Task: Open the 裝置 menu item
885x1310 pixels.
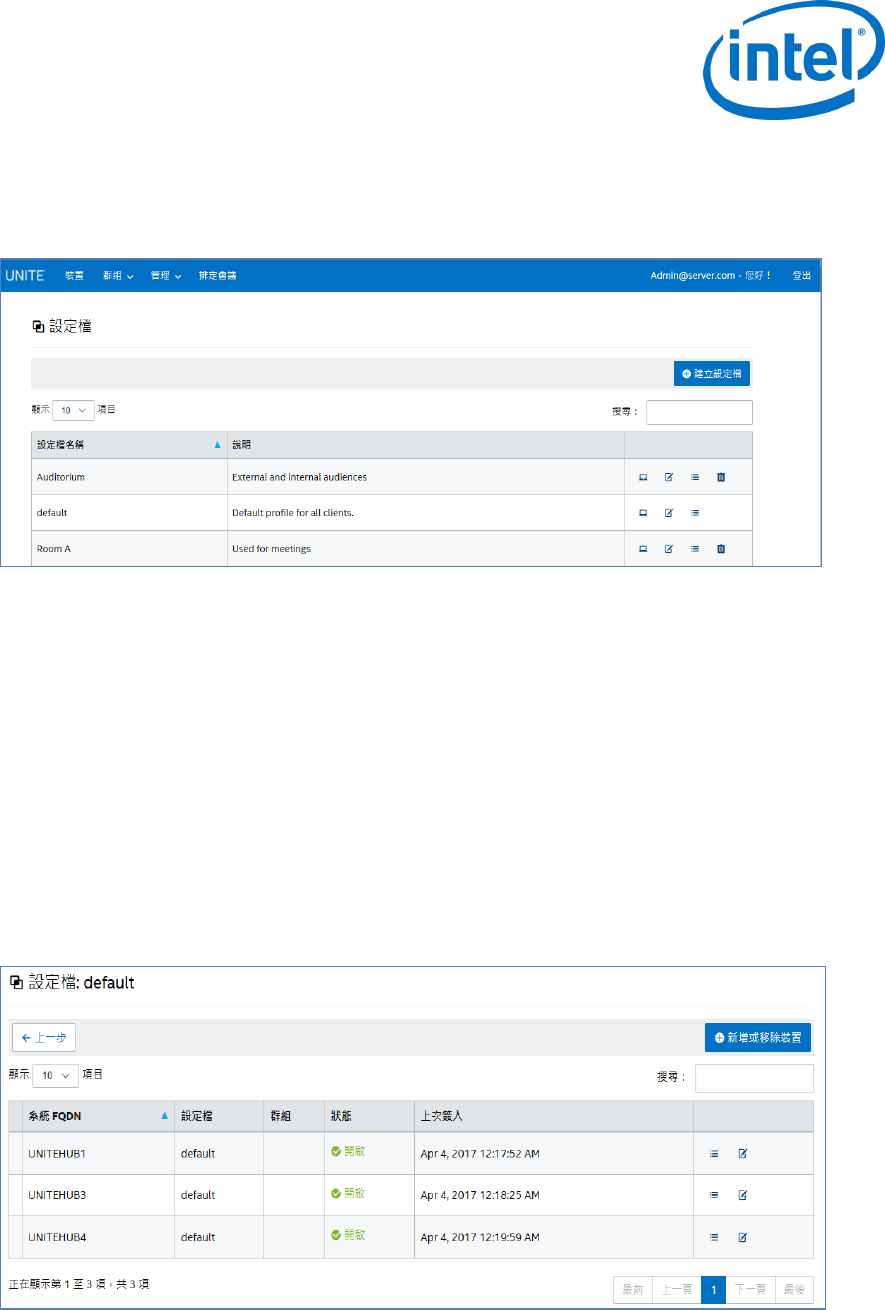Action: (74, 275)
